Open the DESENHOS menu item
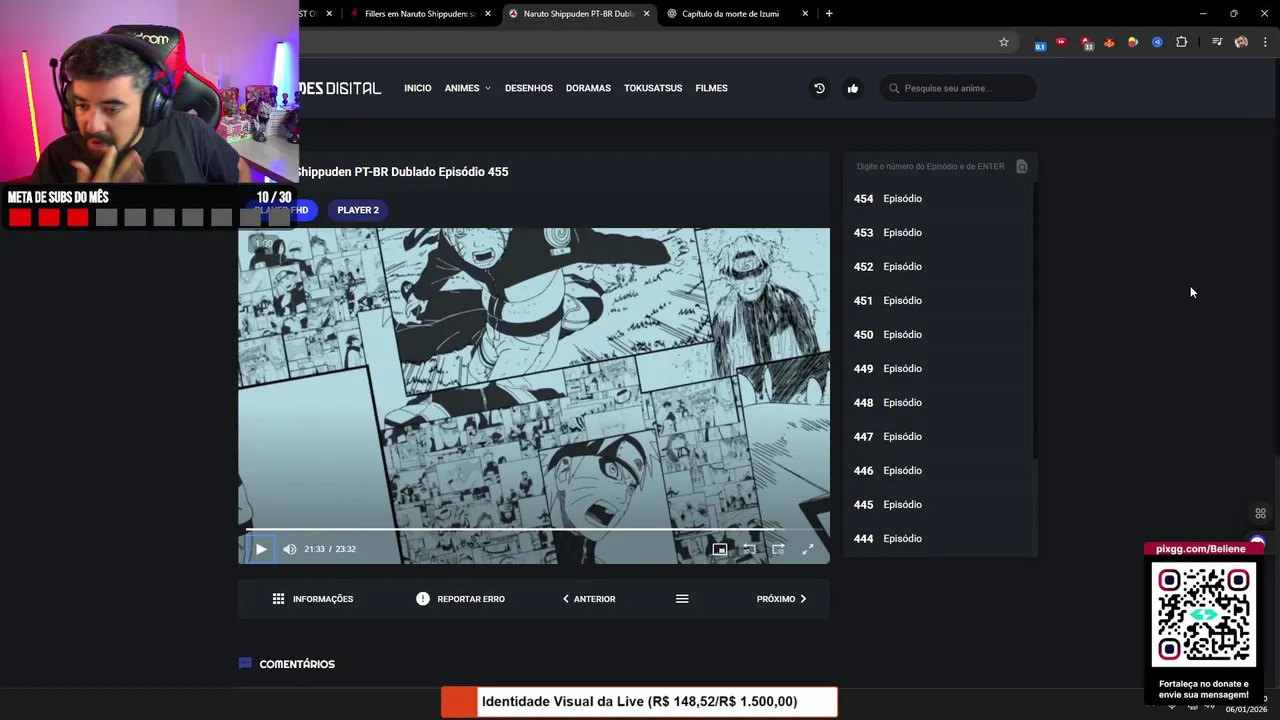1280x720 pixels. coord(529,88)
